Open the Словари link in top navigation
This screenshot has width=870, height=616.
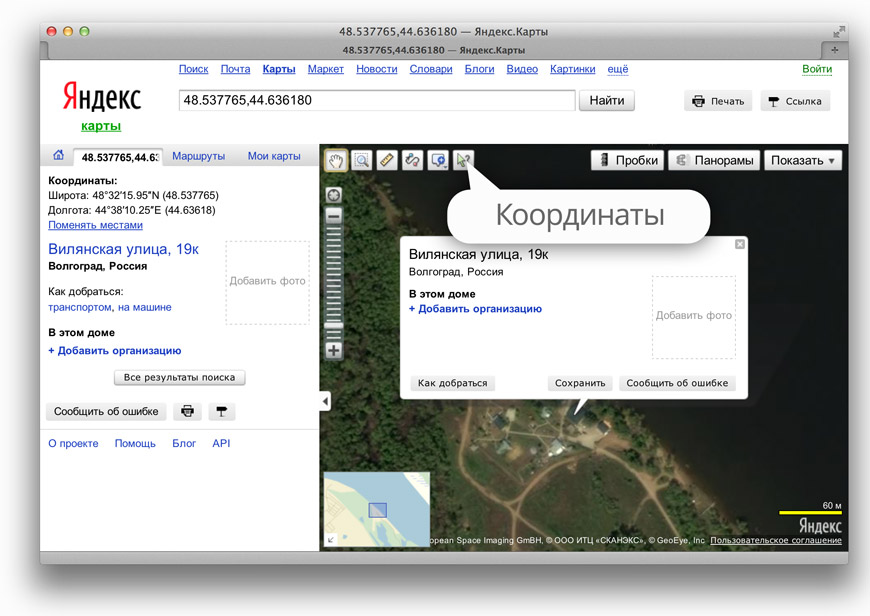431,69
